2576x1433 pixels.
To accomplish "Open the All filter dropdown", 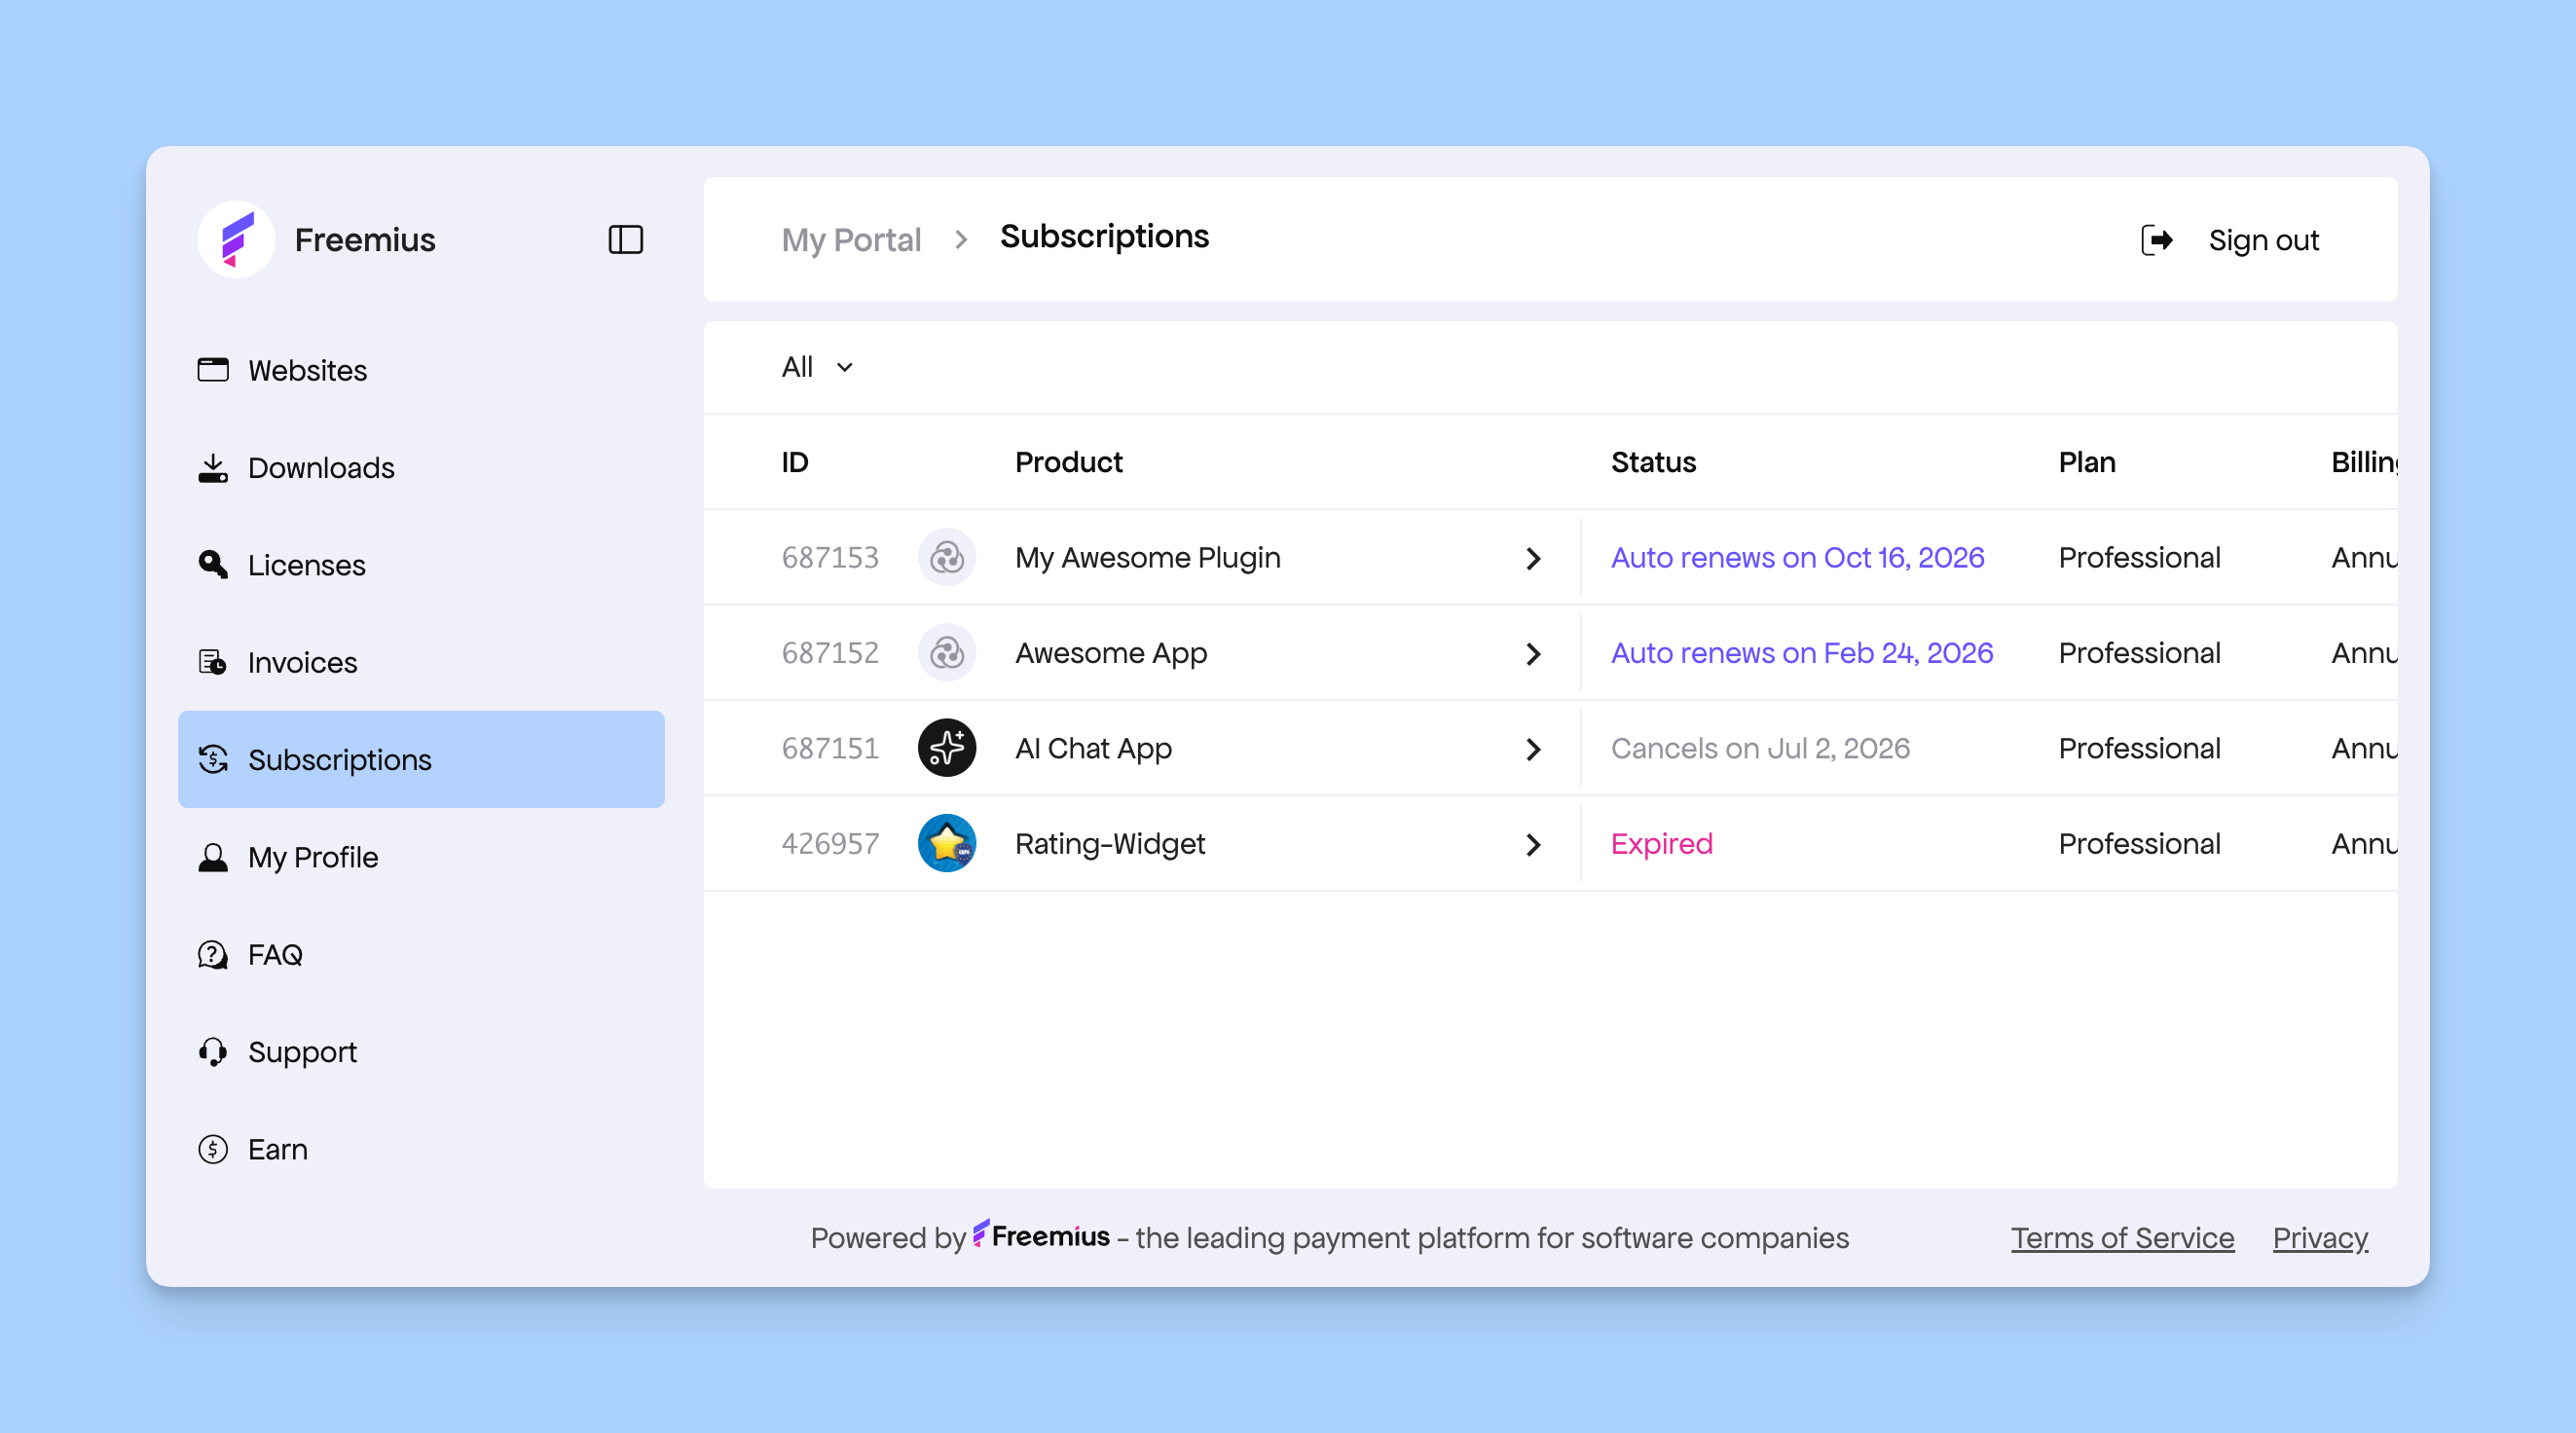I will click(816, 367).
